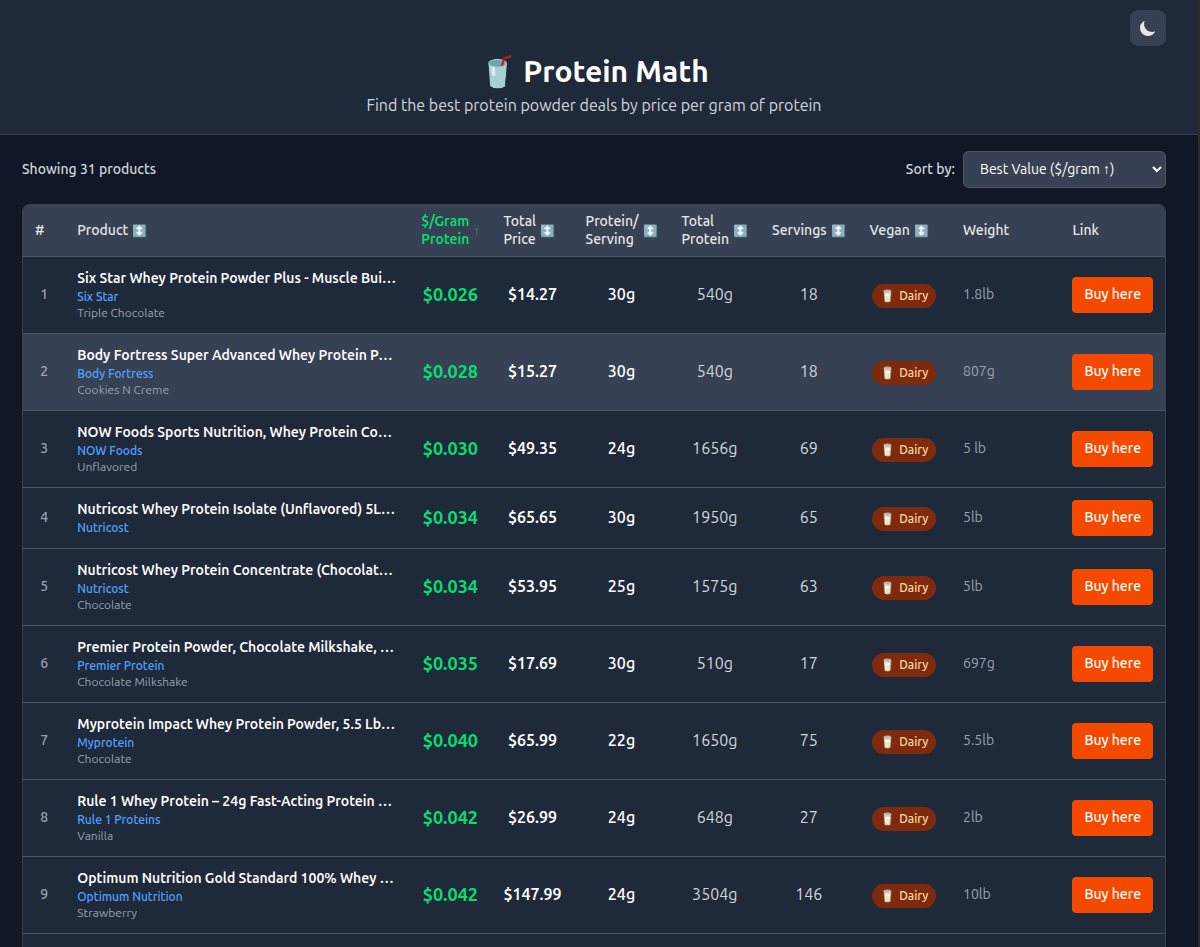Click the Strawberry flavor text
Screen dimensions: 1200x947
coord(107,913)
